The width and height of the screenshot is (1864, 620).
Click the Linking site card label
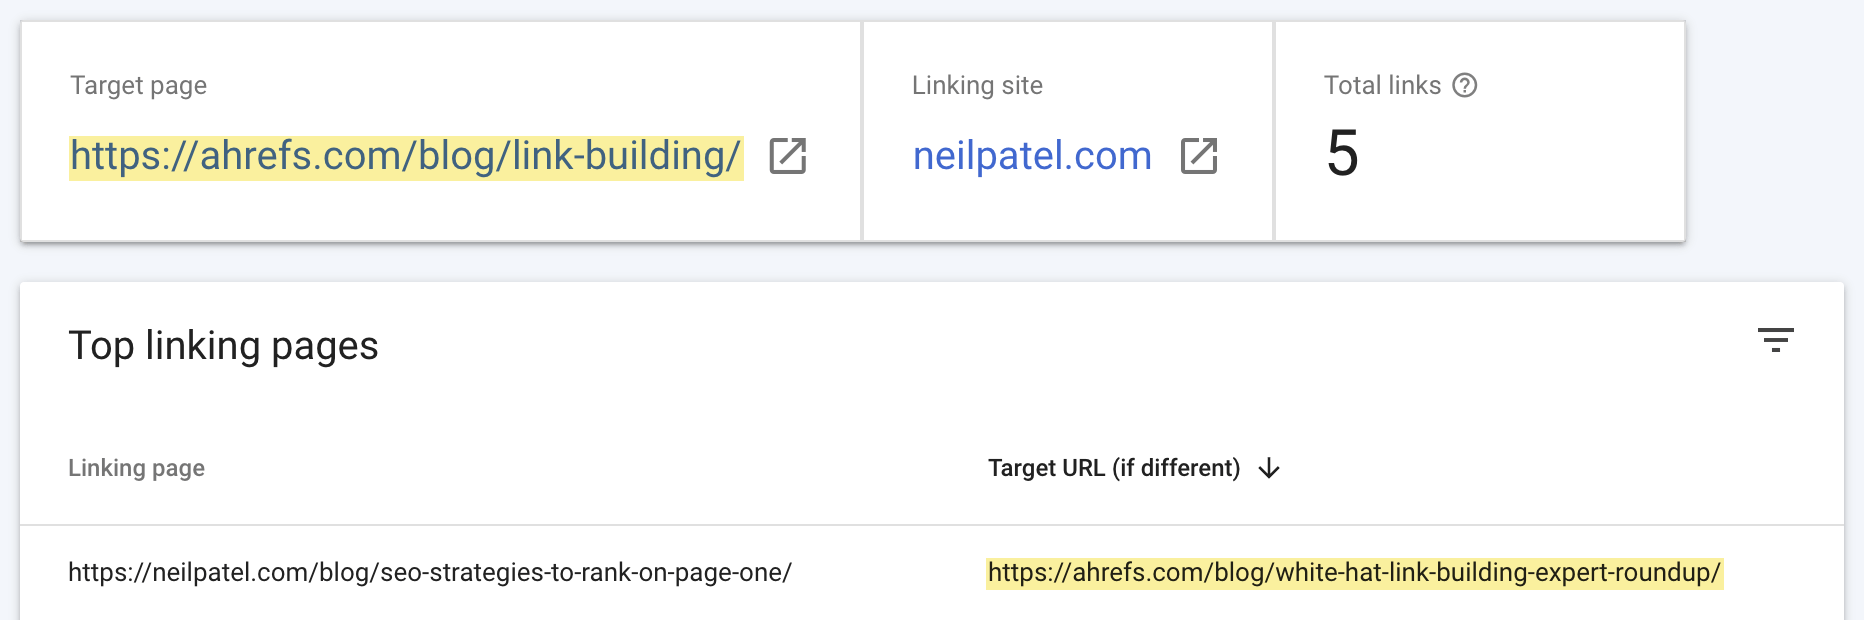pyautogui.click(x=977, y=86)
